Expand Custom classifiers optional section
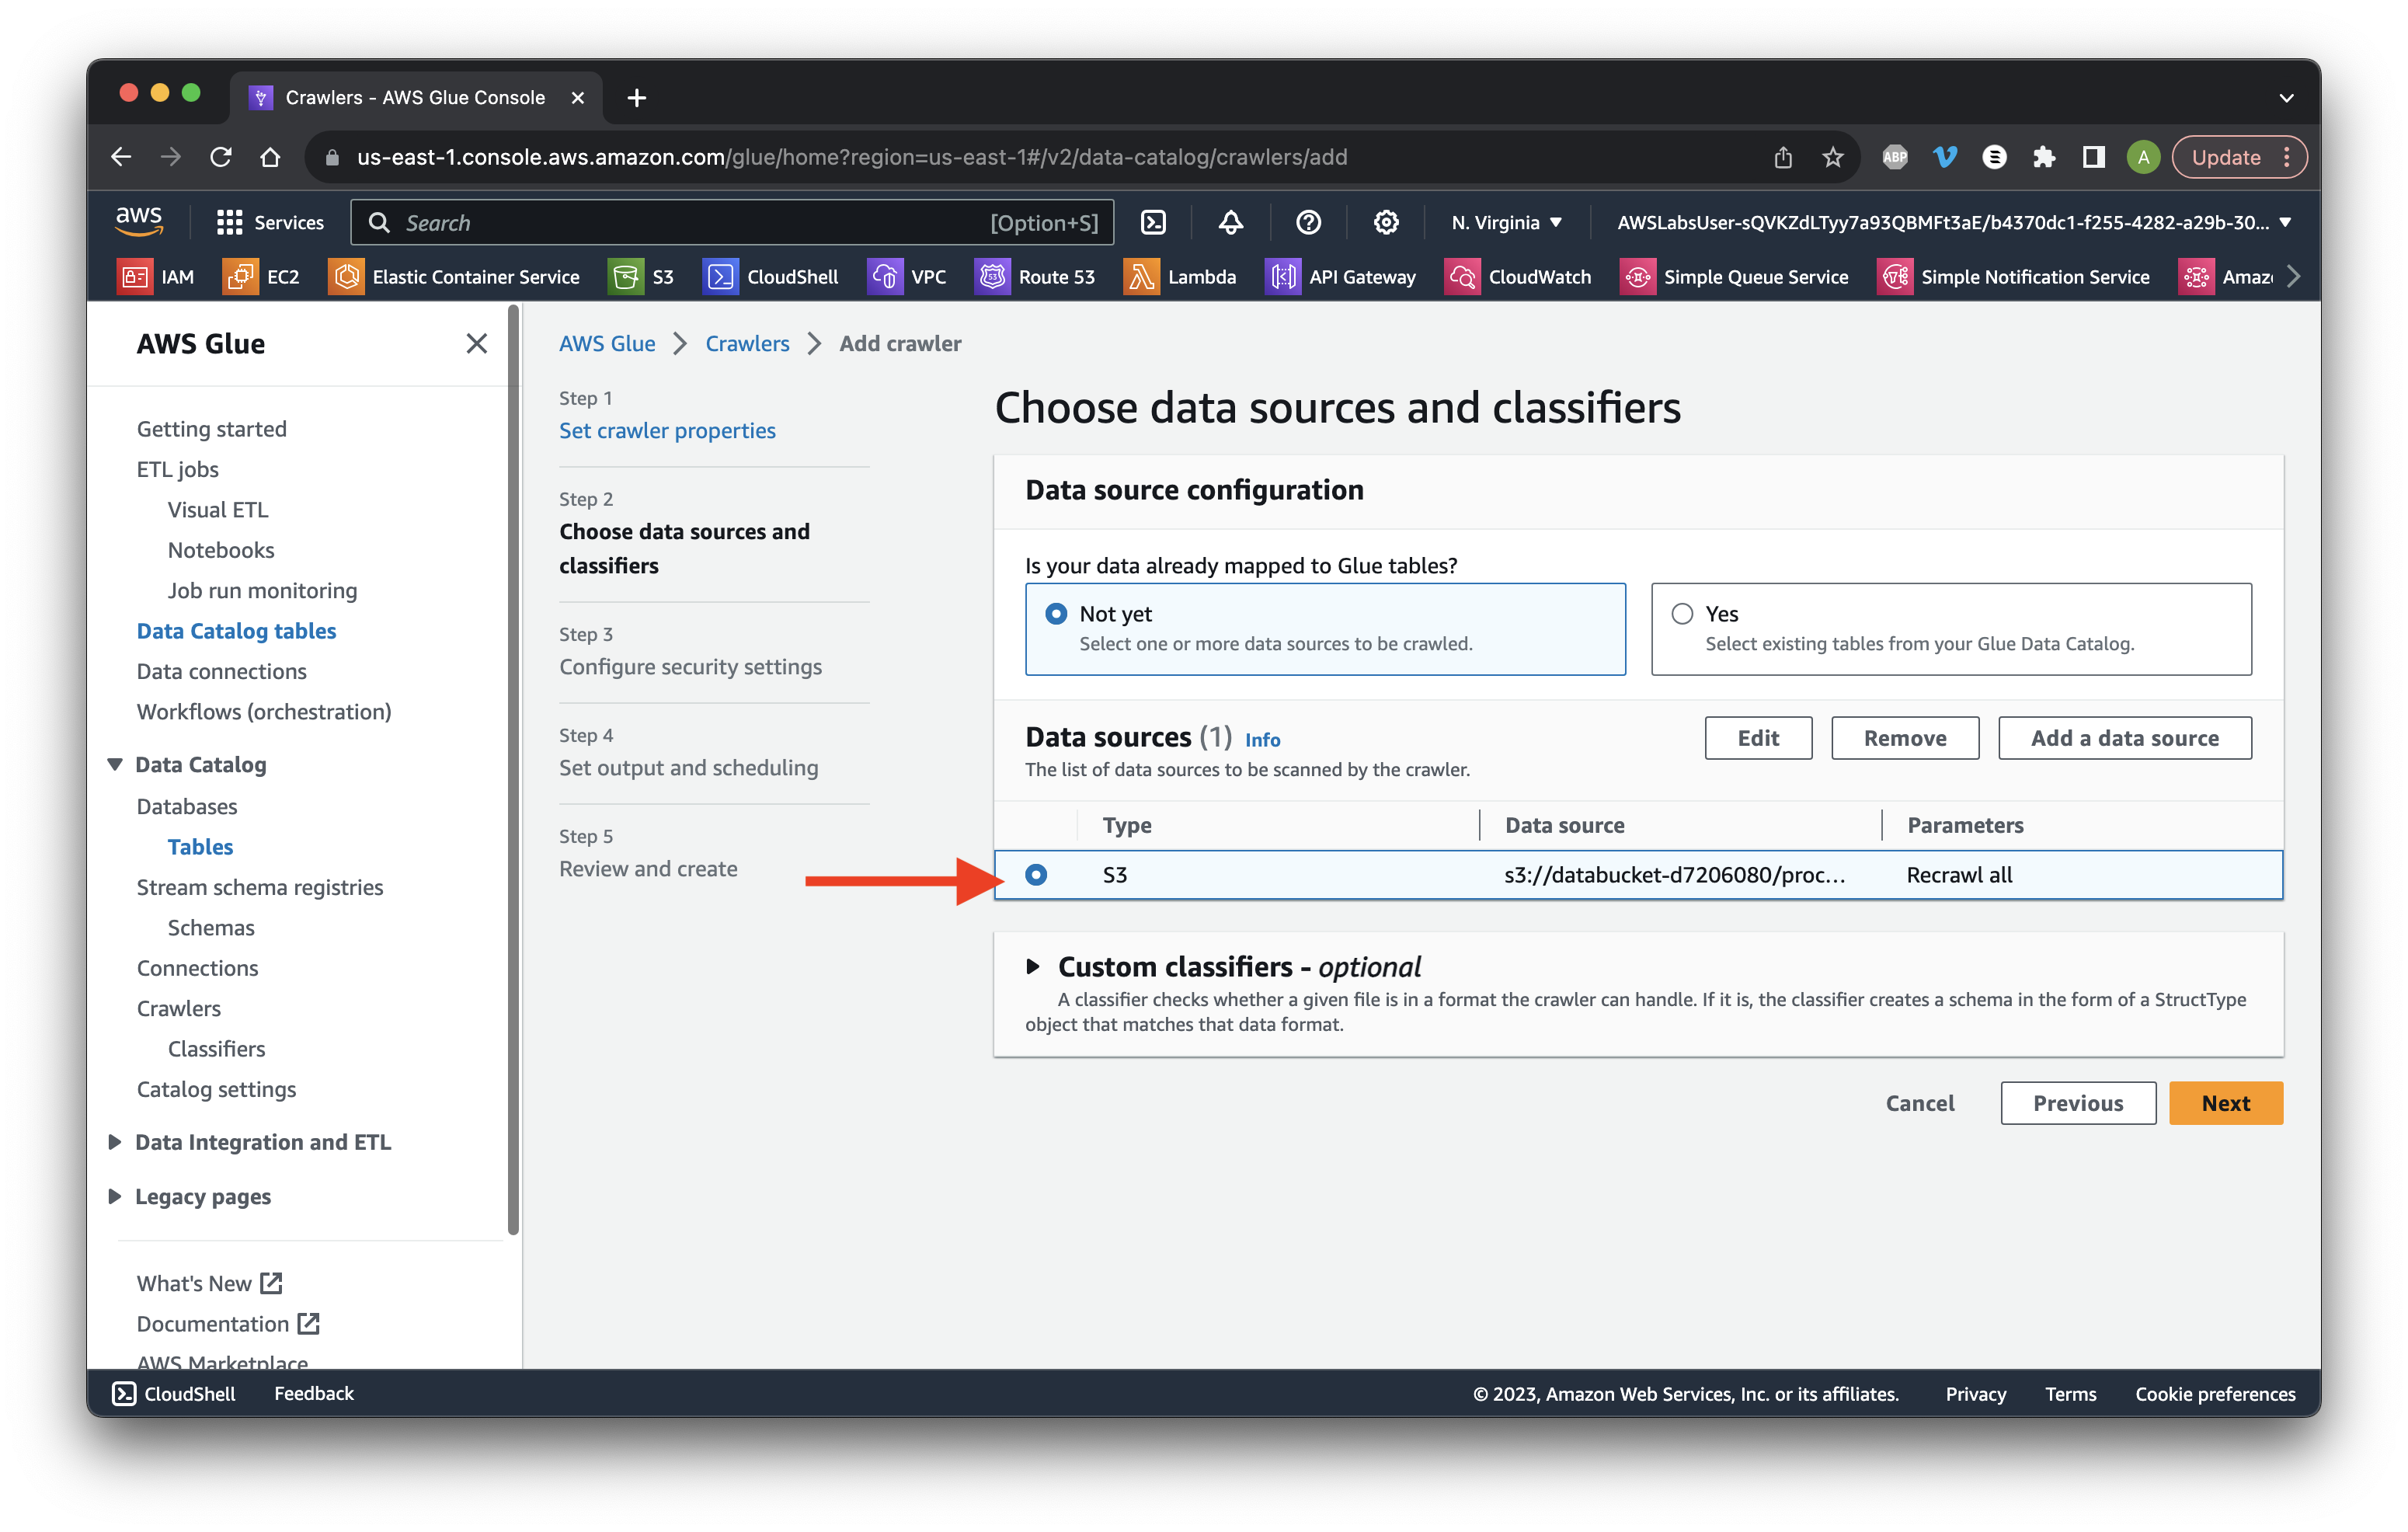 1034,967
